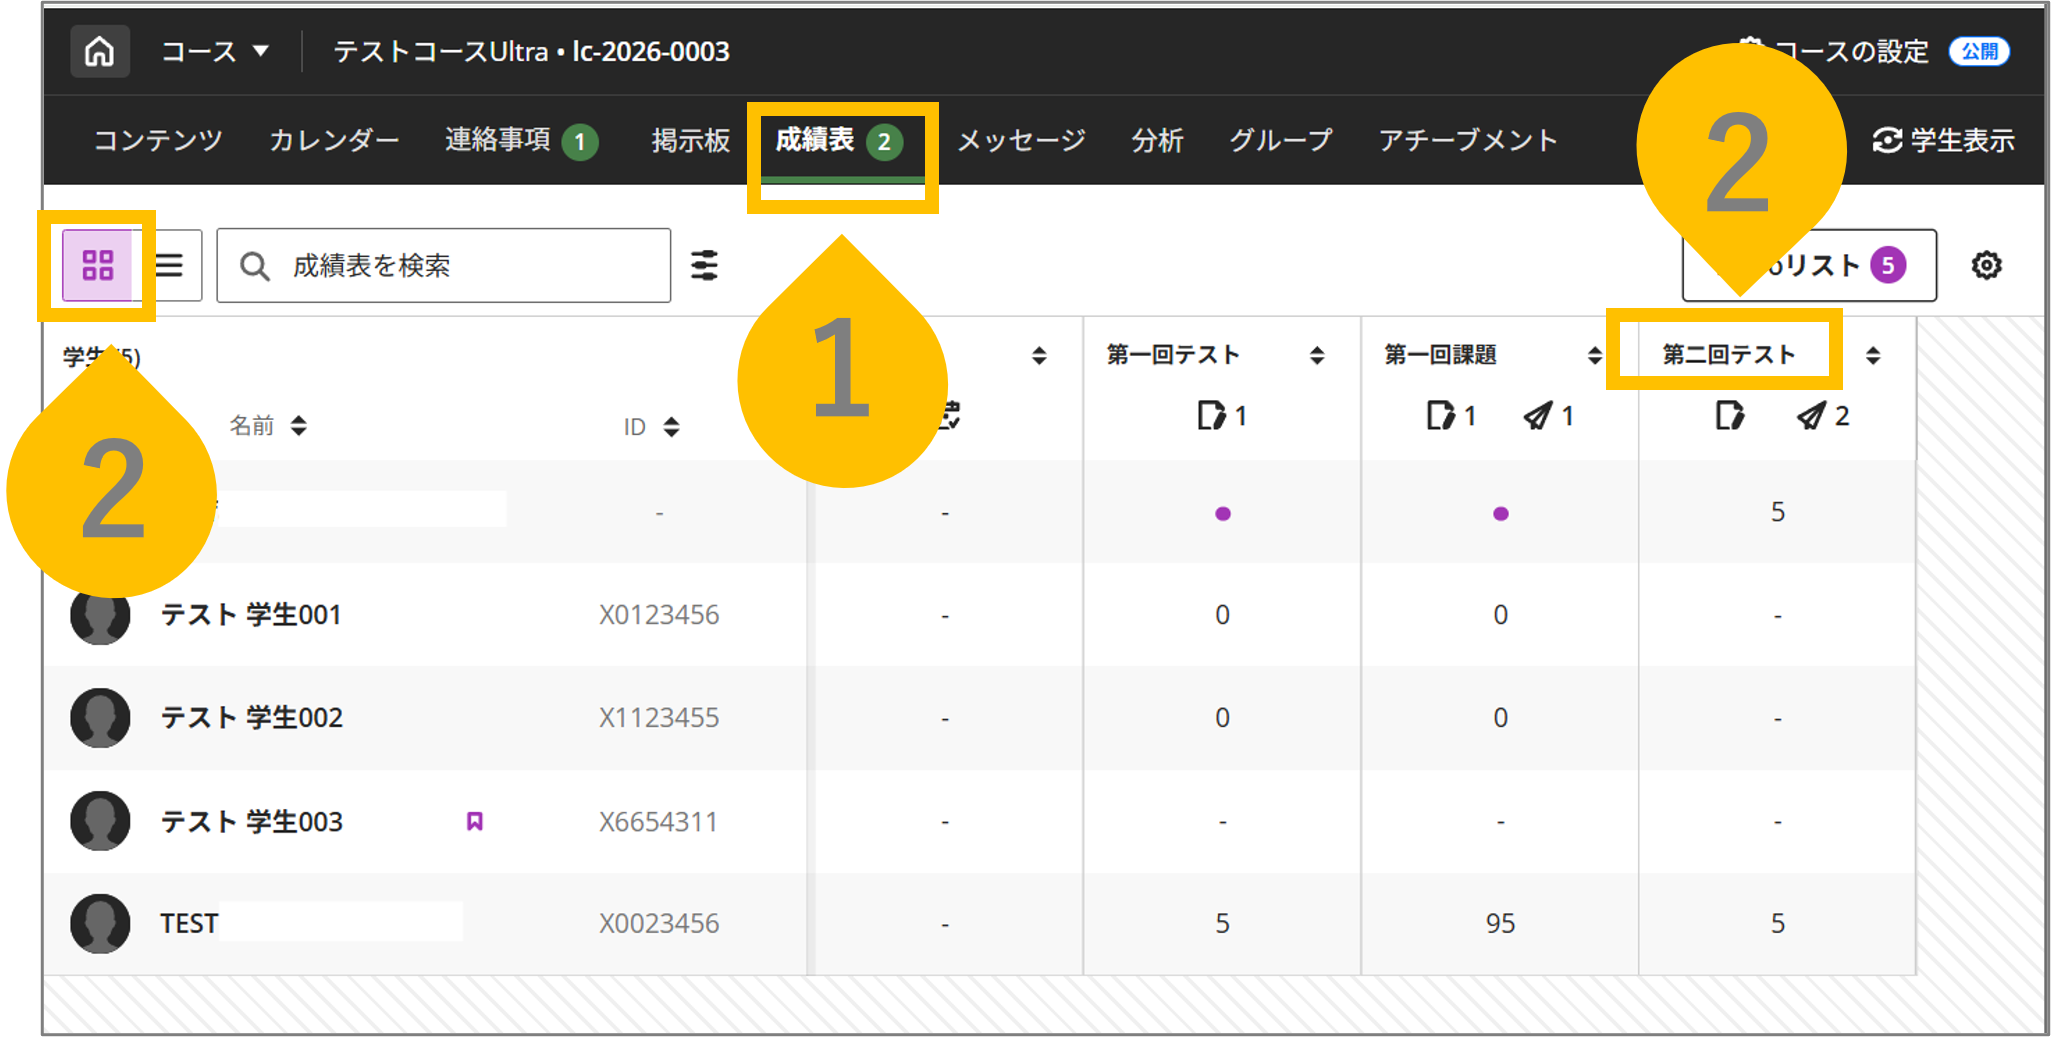
Task: Click the 公開 status badge
Action: coord(1979,51)
